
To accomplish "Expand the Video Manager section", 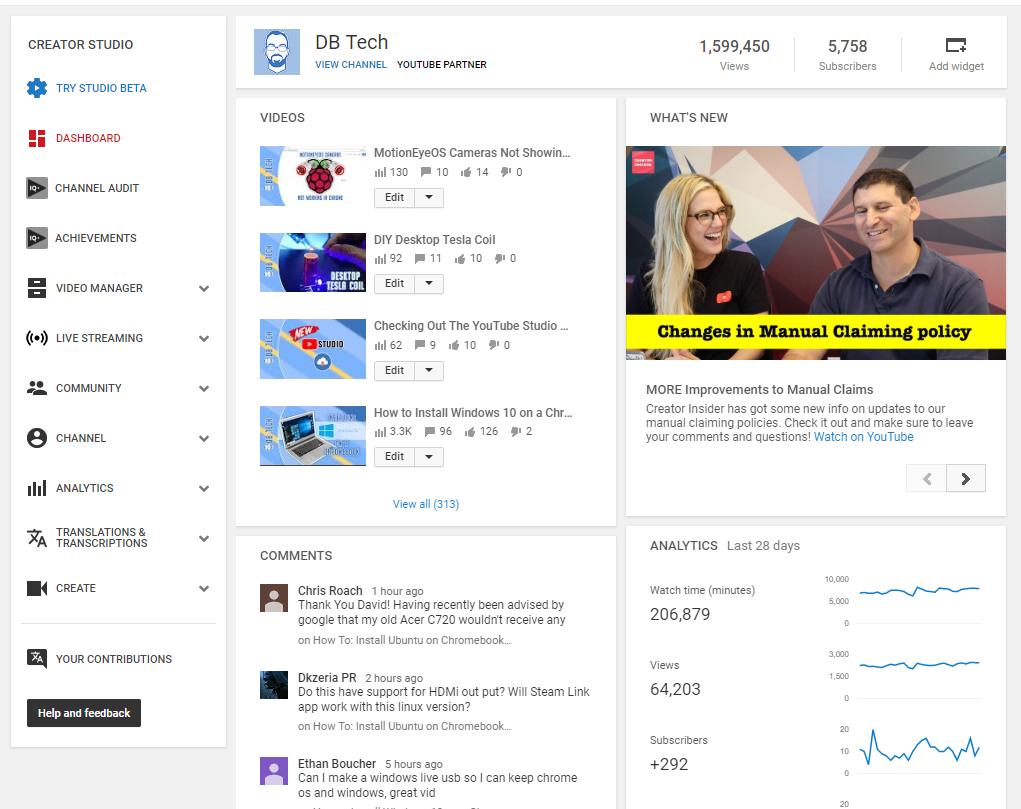I will coord(204,289).
